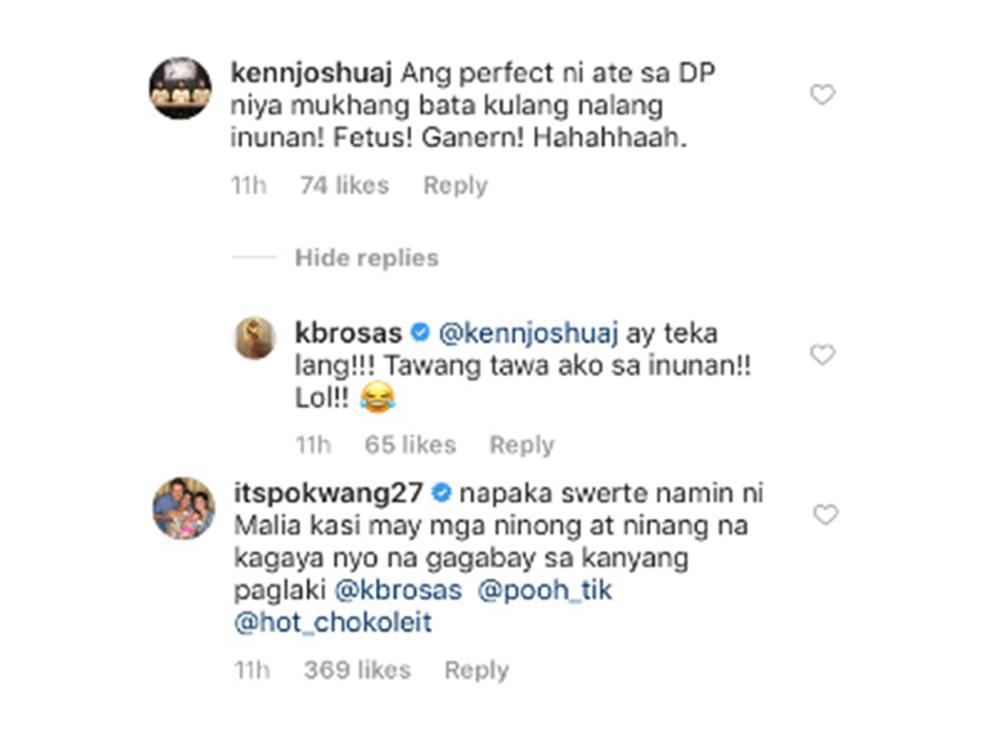Reply to kennjoshuaj's comment
The image size is (1000, 750).
pos(455,185)
